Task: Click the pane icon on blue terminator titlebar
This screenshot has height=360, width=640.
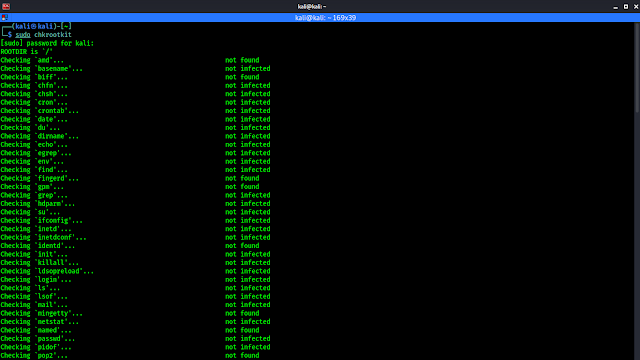Action: click(5, 18)
